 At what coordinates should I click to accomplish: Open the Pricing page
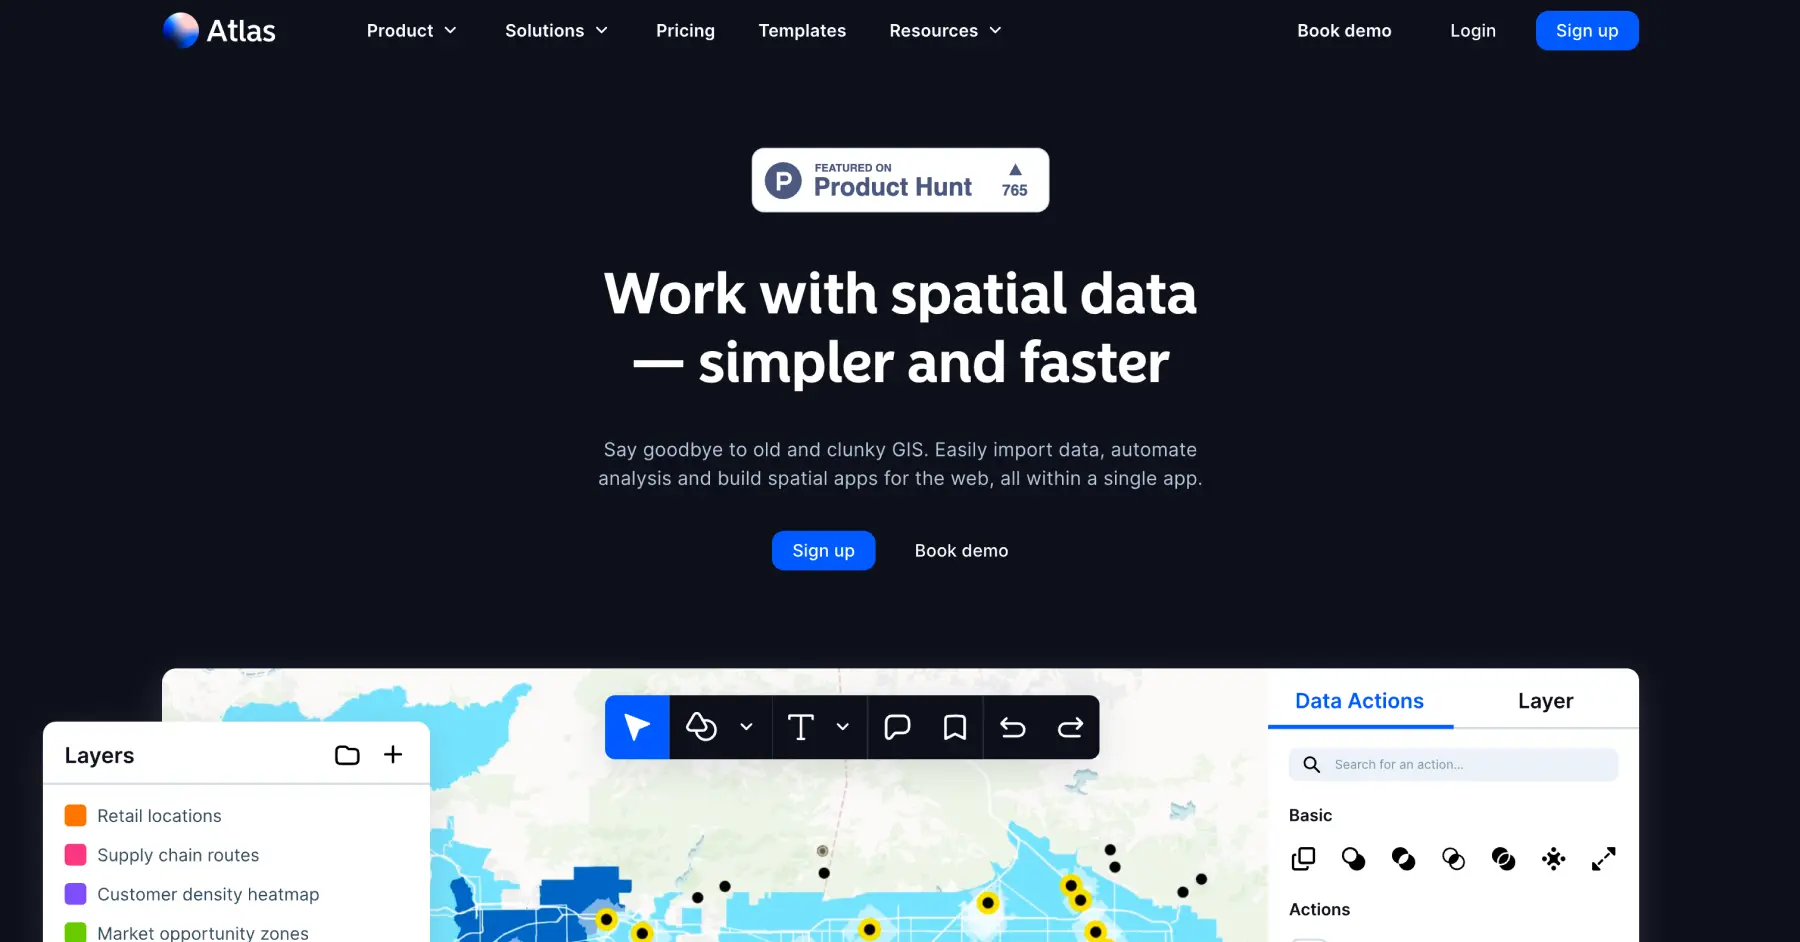[685, 31]
